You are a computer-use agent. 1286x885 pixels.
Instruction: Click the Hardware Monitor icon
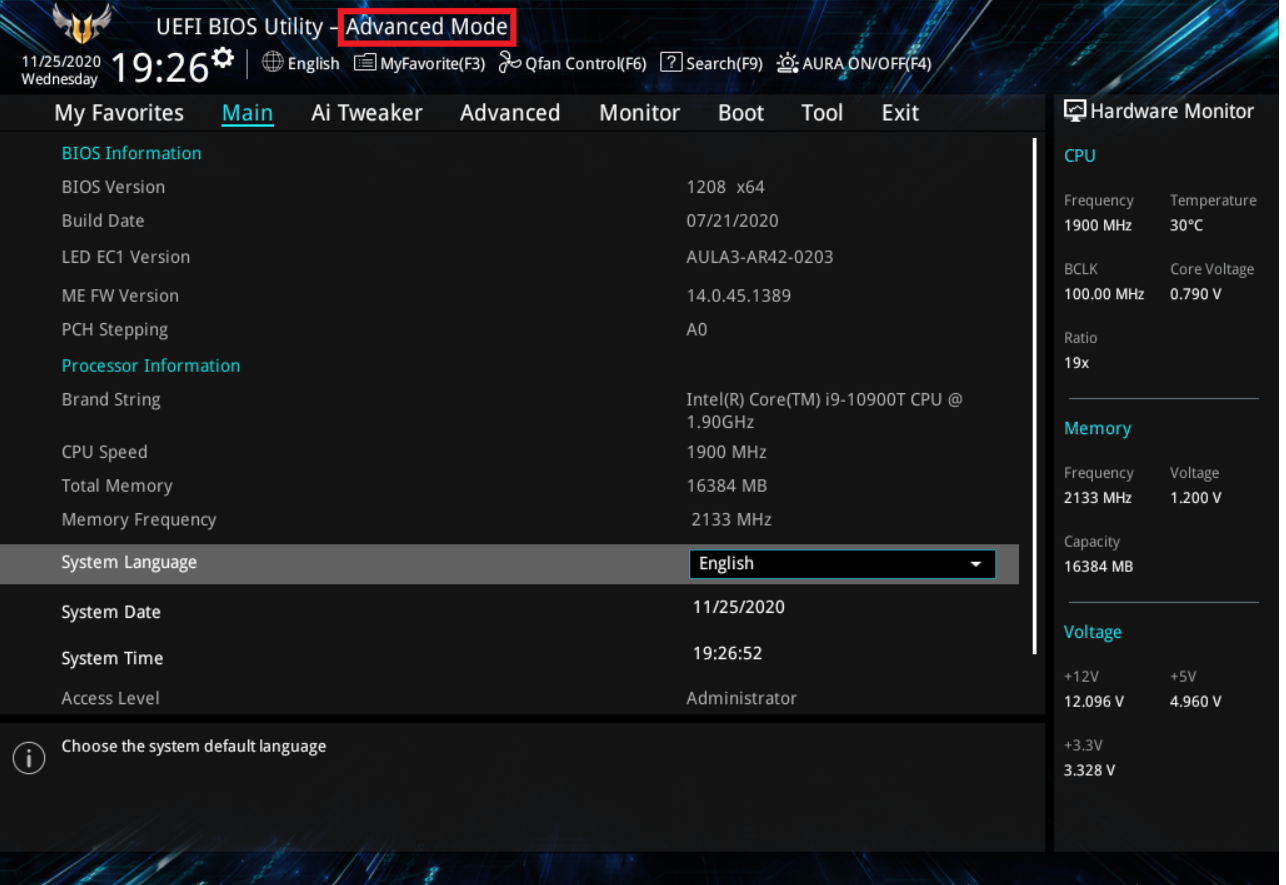point(1074,111)
